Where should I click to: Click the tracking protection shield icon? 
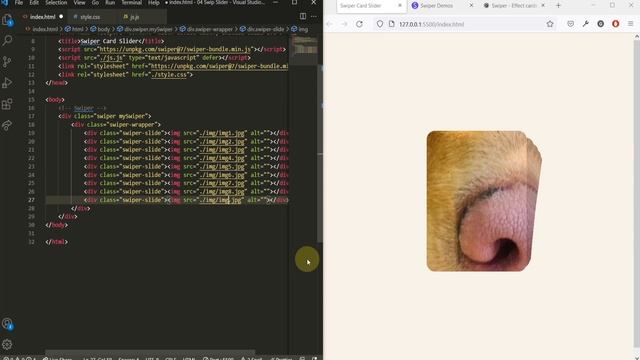380,24
